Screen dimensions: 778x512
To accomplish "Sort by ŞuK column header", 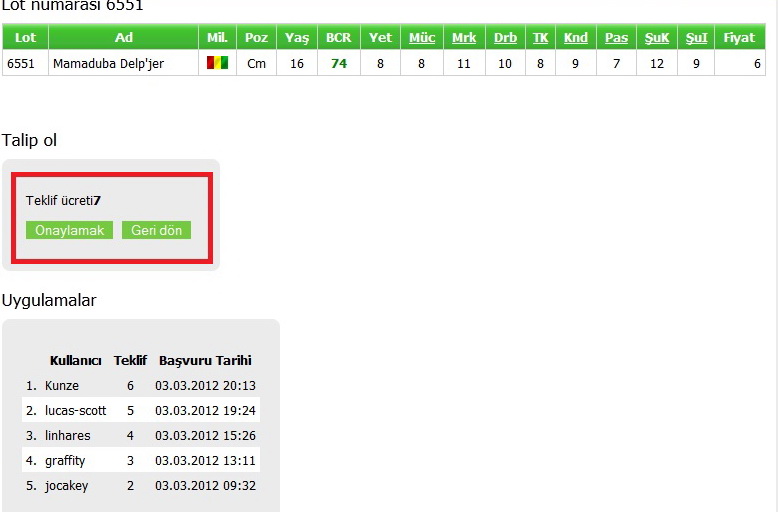I will coord(656,38).
